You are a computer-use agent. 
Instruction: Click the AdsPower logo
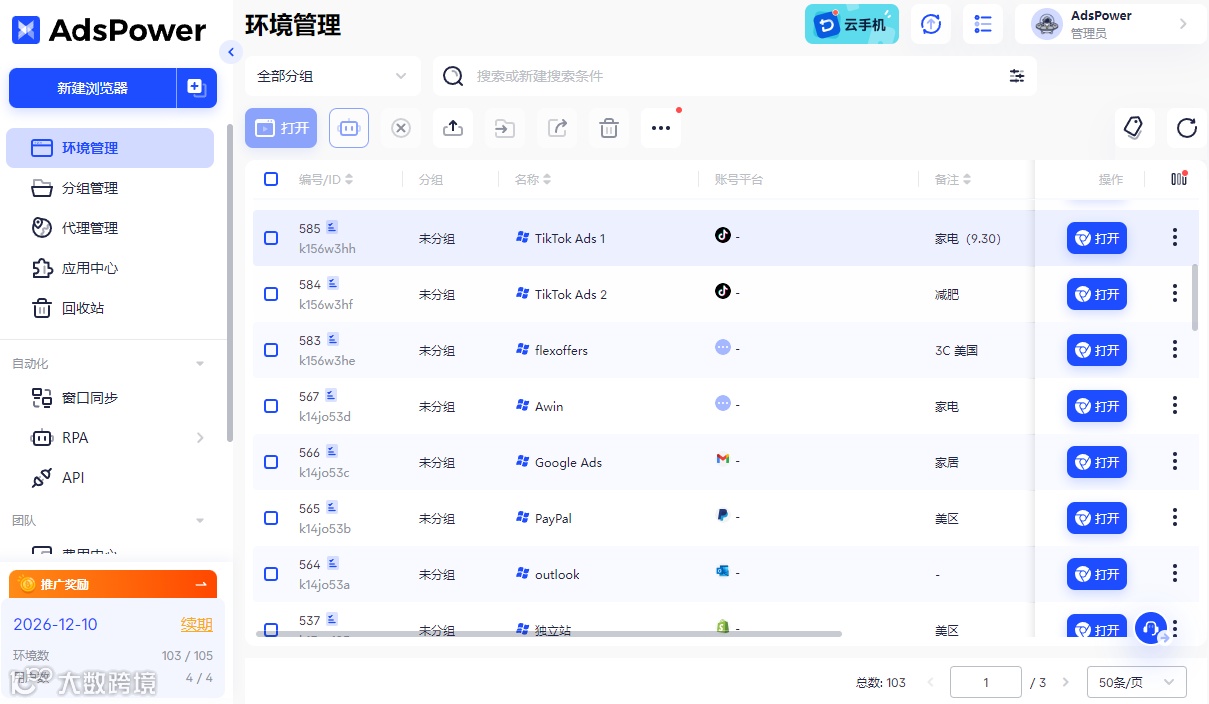pyautogui.click(x=109, y=30)
